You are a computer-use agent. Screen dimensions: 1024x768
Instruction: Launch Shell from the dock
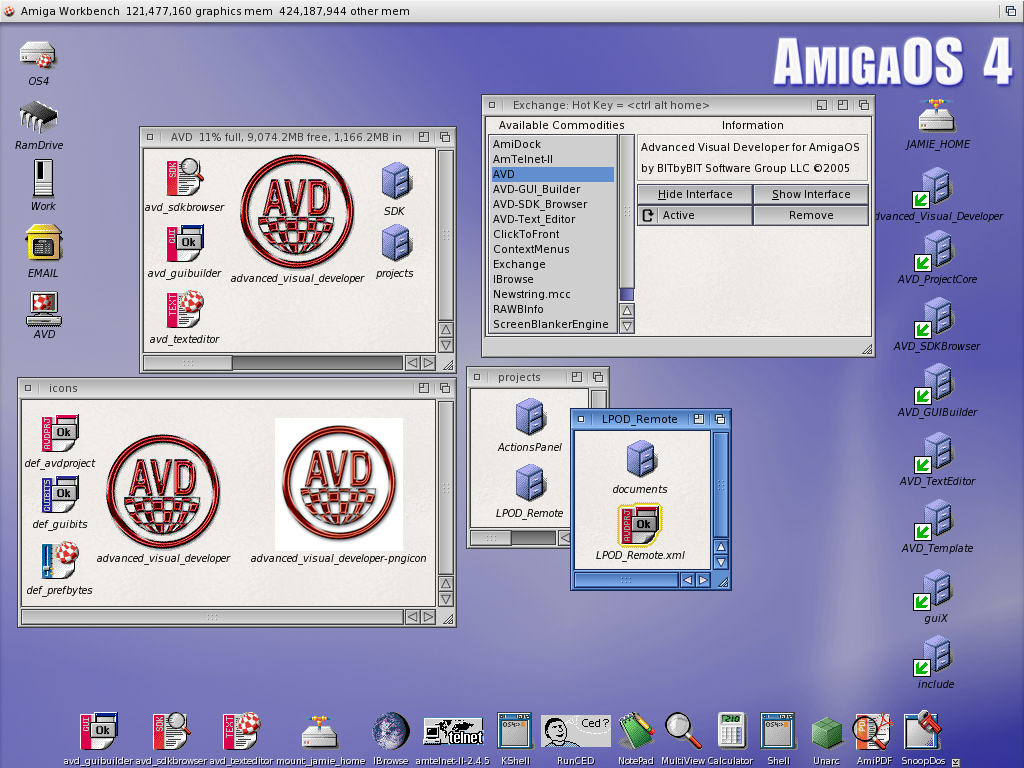(x=778, y=731)
